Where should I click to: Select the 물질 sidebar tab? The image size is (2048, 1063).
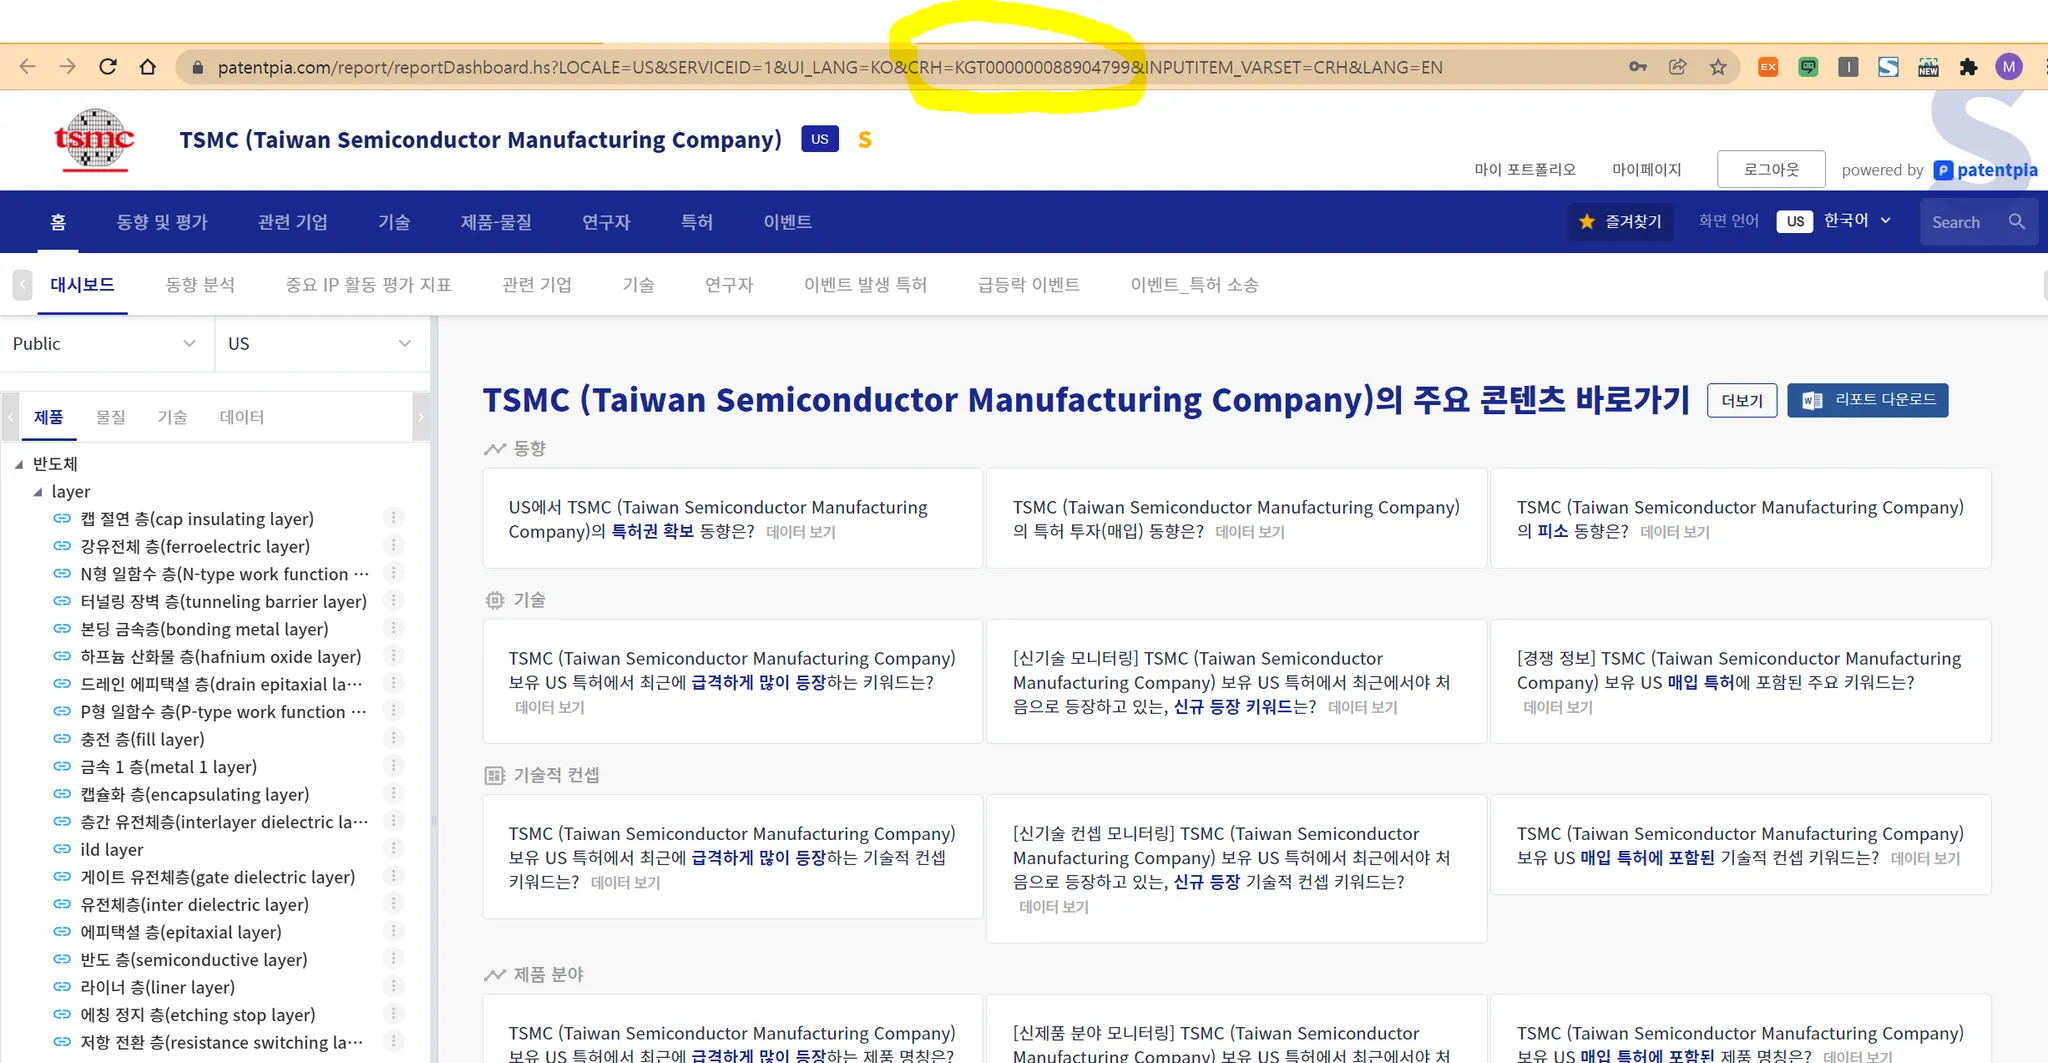point(111,417)
